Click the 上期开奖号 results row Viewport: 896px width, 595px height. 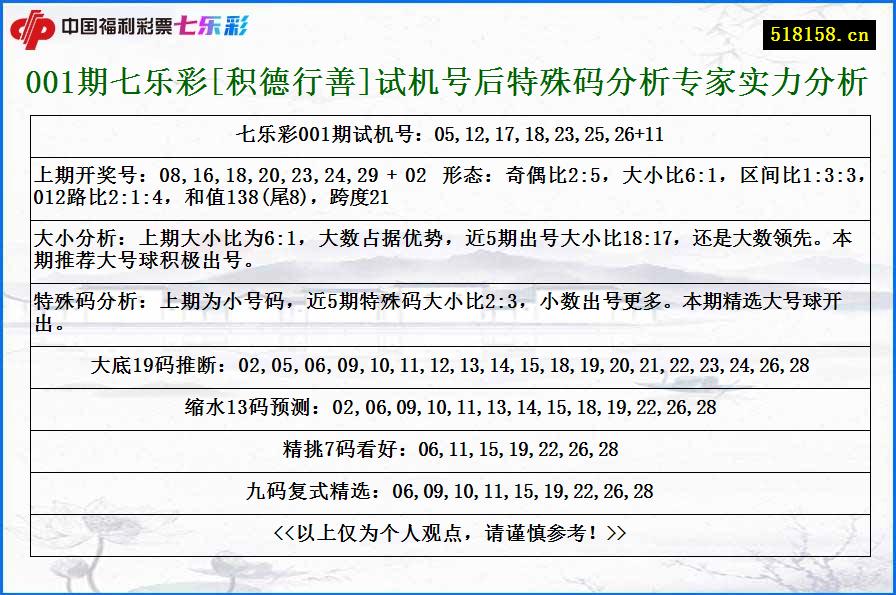click(448, 177)
